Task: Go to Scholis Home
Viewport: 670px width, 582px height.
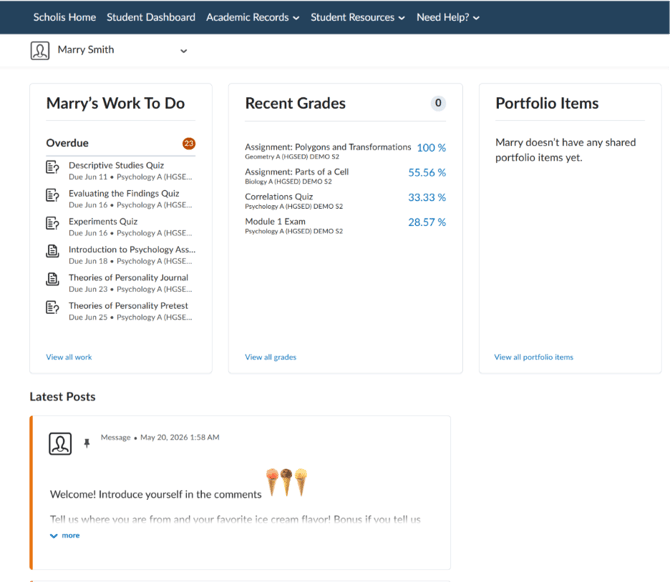Action: tap(65, 18)
